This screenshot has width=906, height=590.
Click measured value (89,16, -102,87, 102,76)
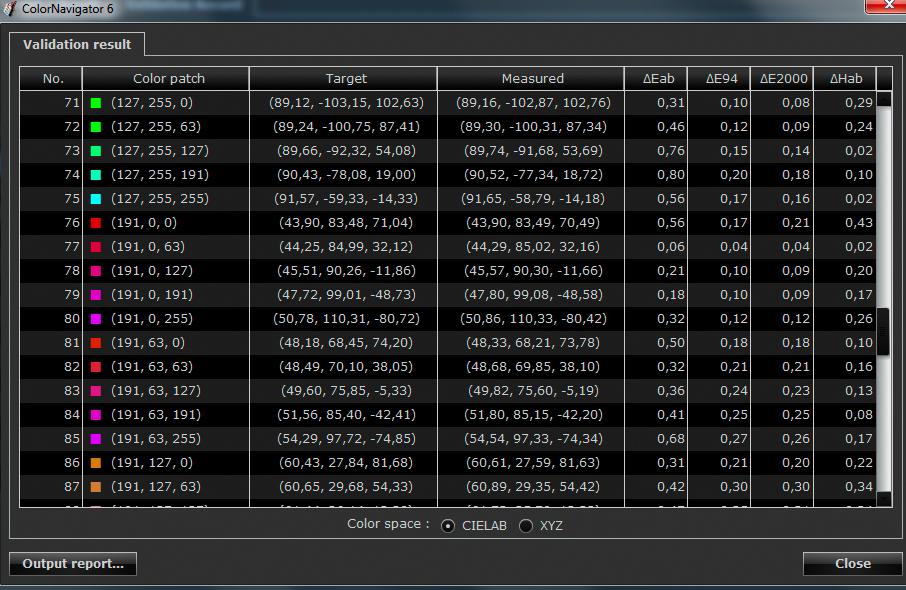tap(533, 103)
